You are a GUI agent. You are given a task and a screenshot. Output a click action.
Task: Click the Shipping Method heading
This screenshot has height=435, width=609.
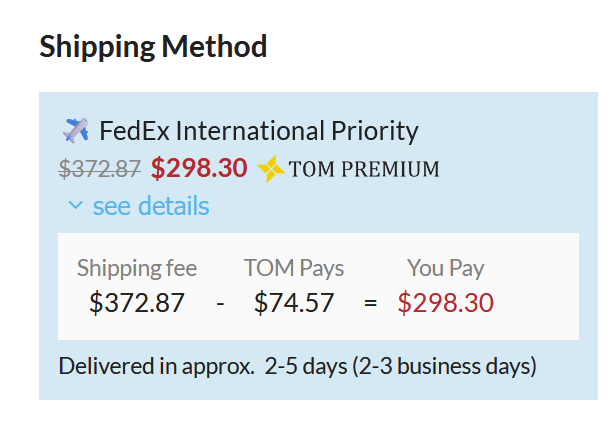coord(153,46)
